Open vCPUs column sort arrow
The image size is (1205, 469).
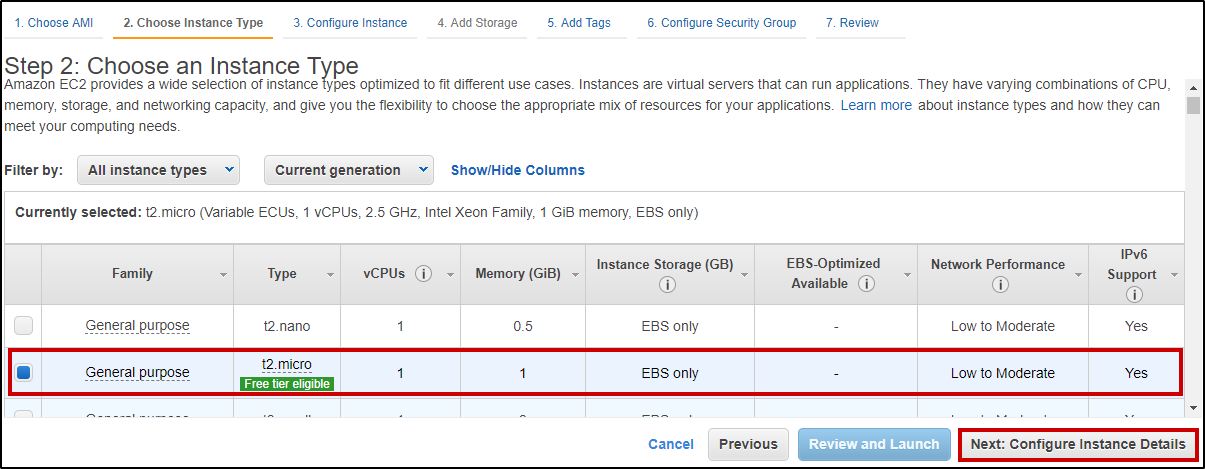450,275
